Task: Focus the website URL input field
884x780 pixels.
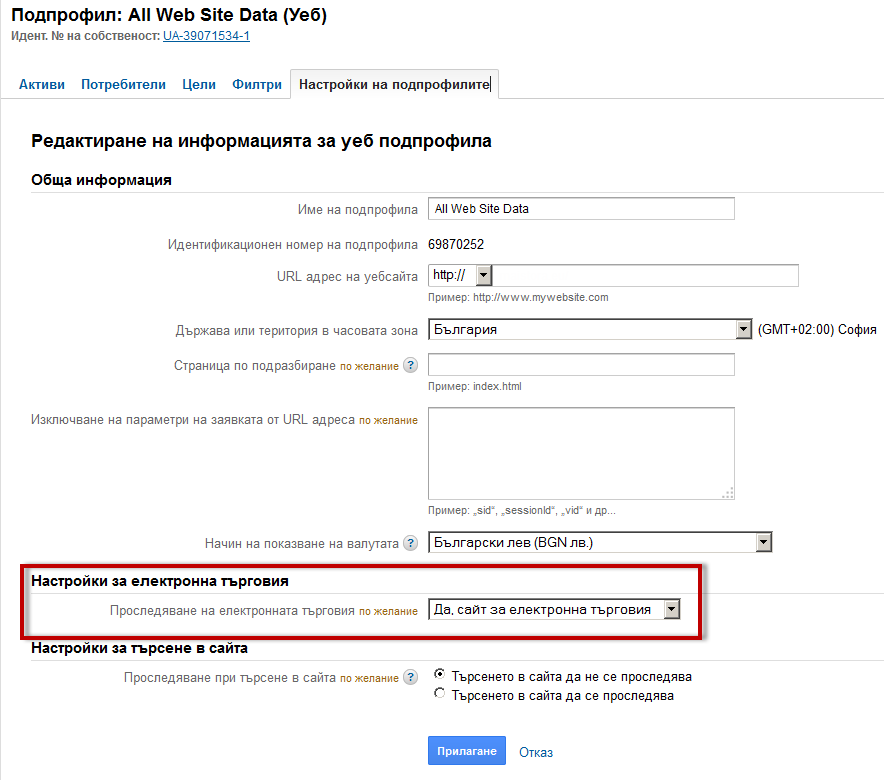Action: point(645,275)
